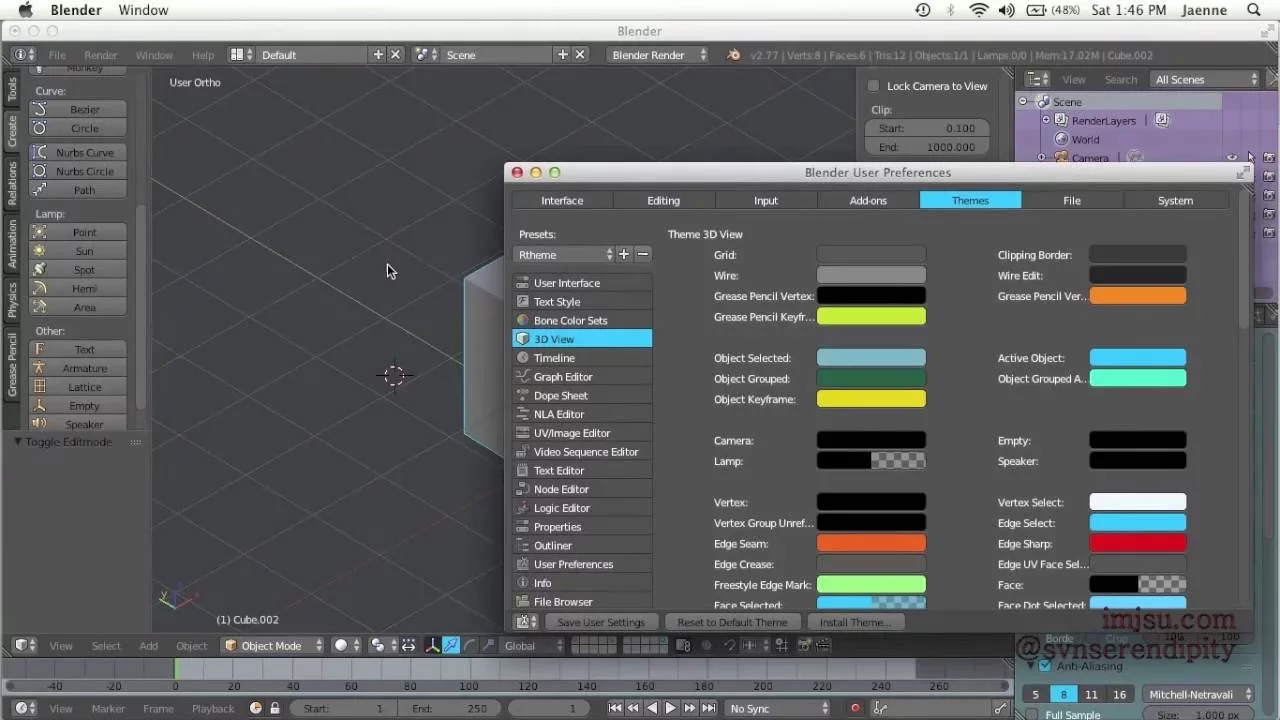Select Bone Color Sets theme entry
Image resolution: width=1280 pixels, height=720 pixels.
582,320
